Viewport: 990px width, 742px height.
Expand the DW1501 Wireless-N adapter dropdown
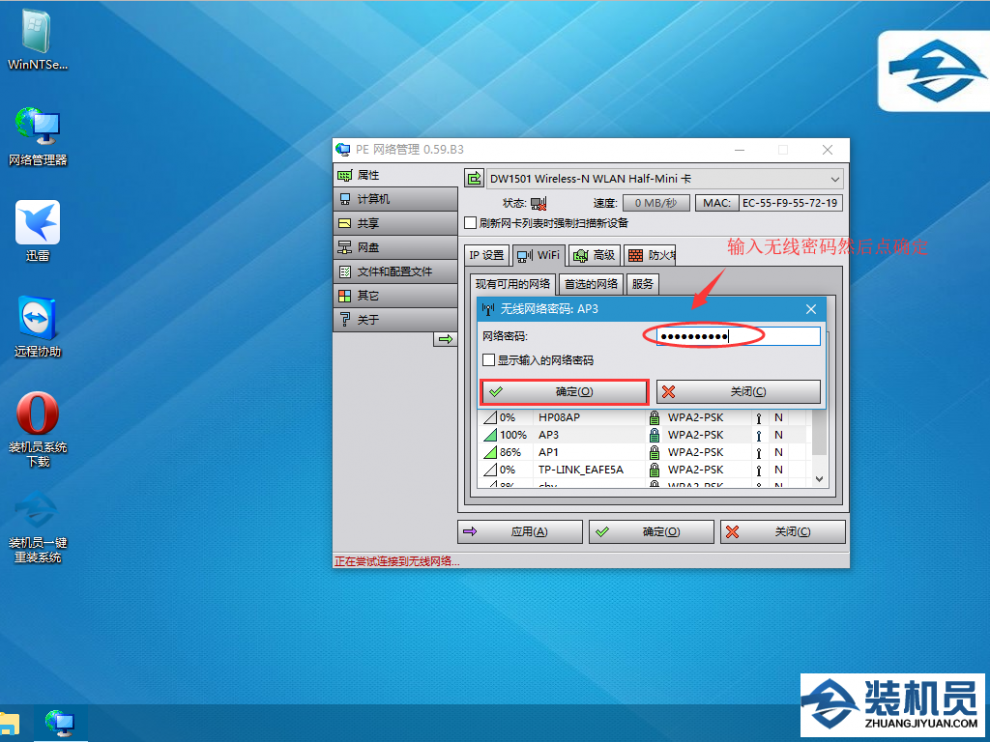pyautogui.click(x=835, y=179)
